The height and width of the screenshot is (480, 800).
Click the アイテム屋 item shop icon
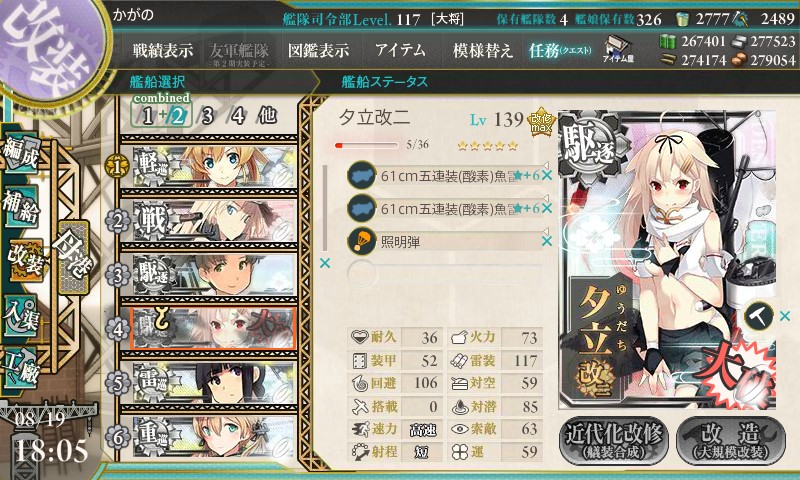click(618, 49)
